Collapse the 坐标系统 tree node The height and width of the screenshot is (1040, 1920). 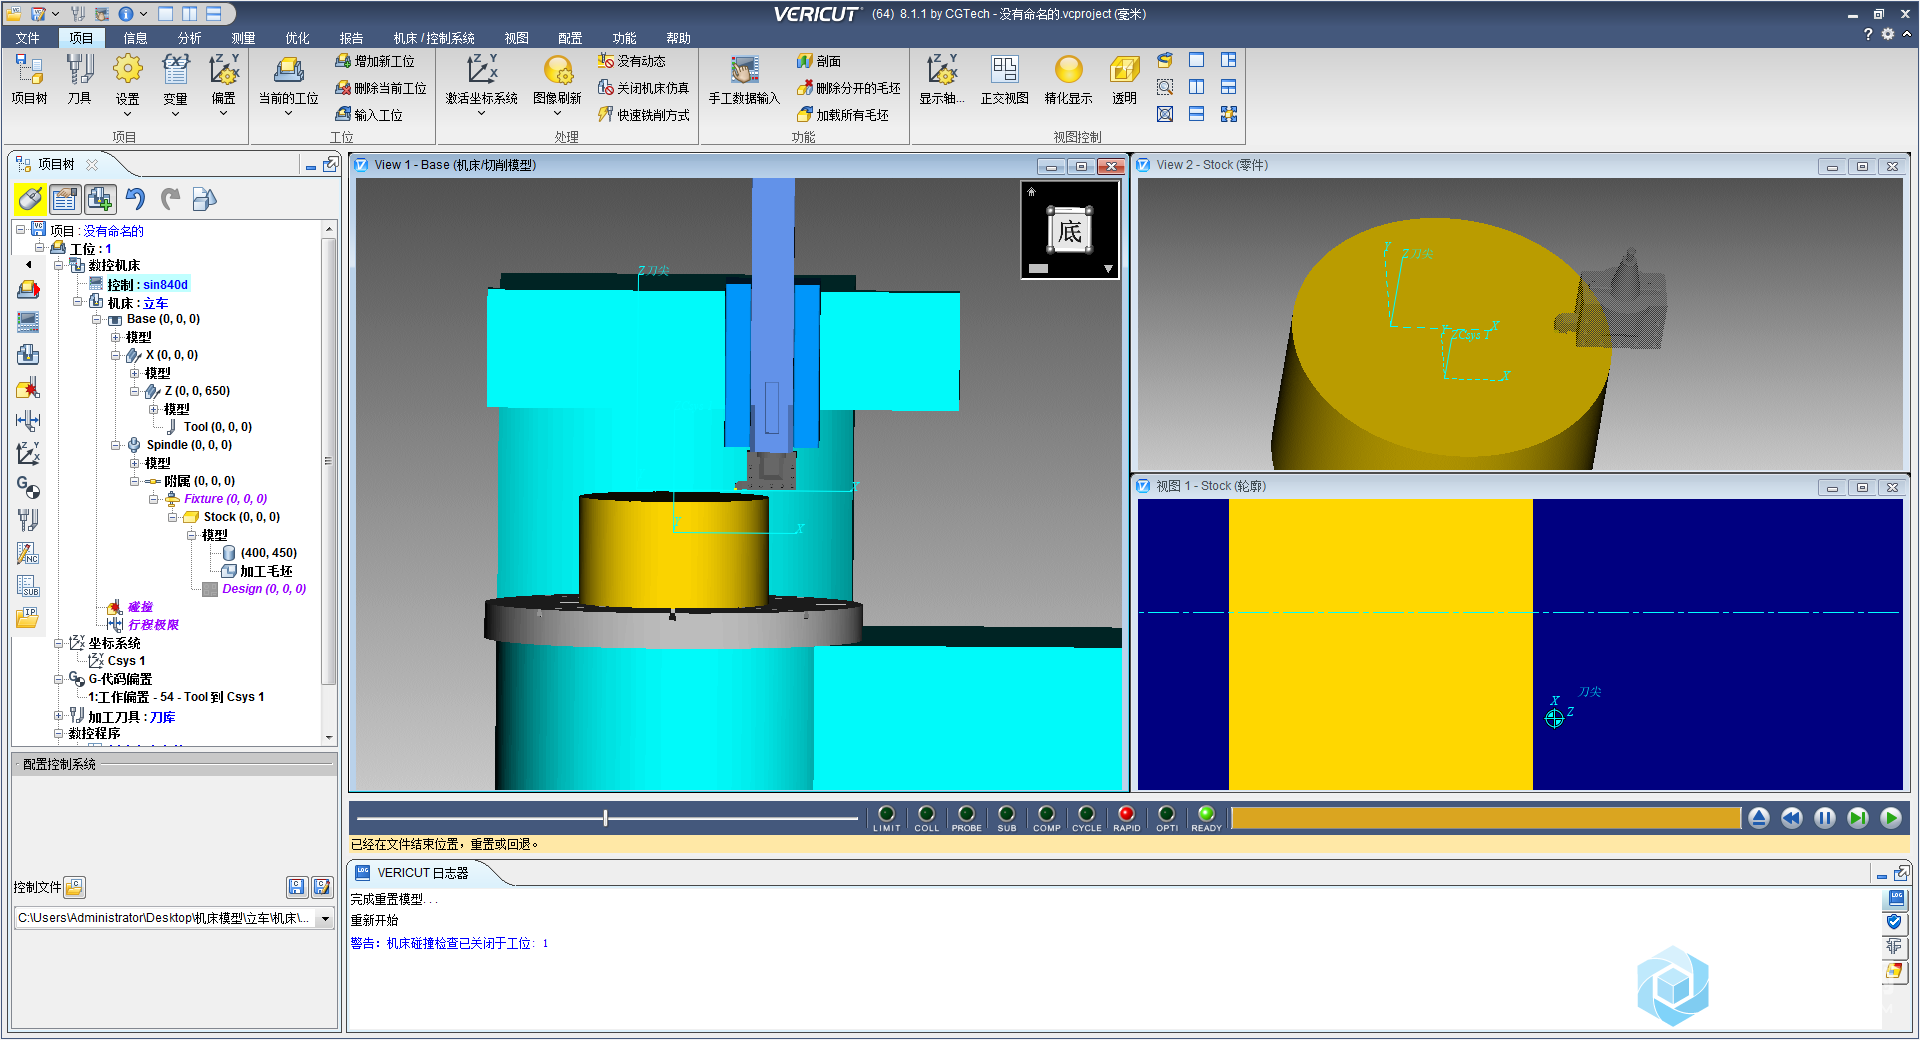(x=59, y=644)
